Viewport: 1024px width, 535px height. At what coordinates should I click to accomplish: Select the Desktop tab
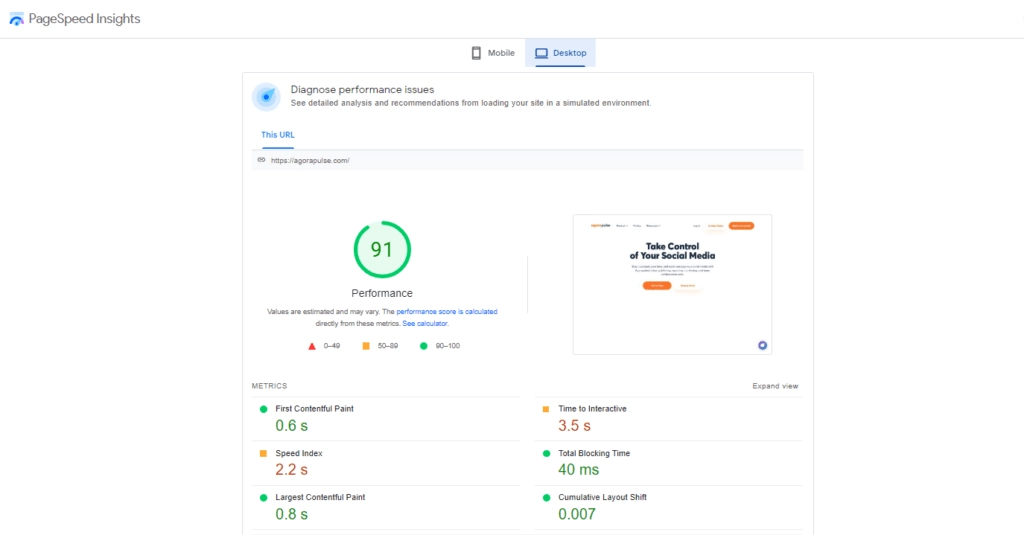click(x=561, y=53)
